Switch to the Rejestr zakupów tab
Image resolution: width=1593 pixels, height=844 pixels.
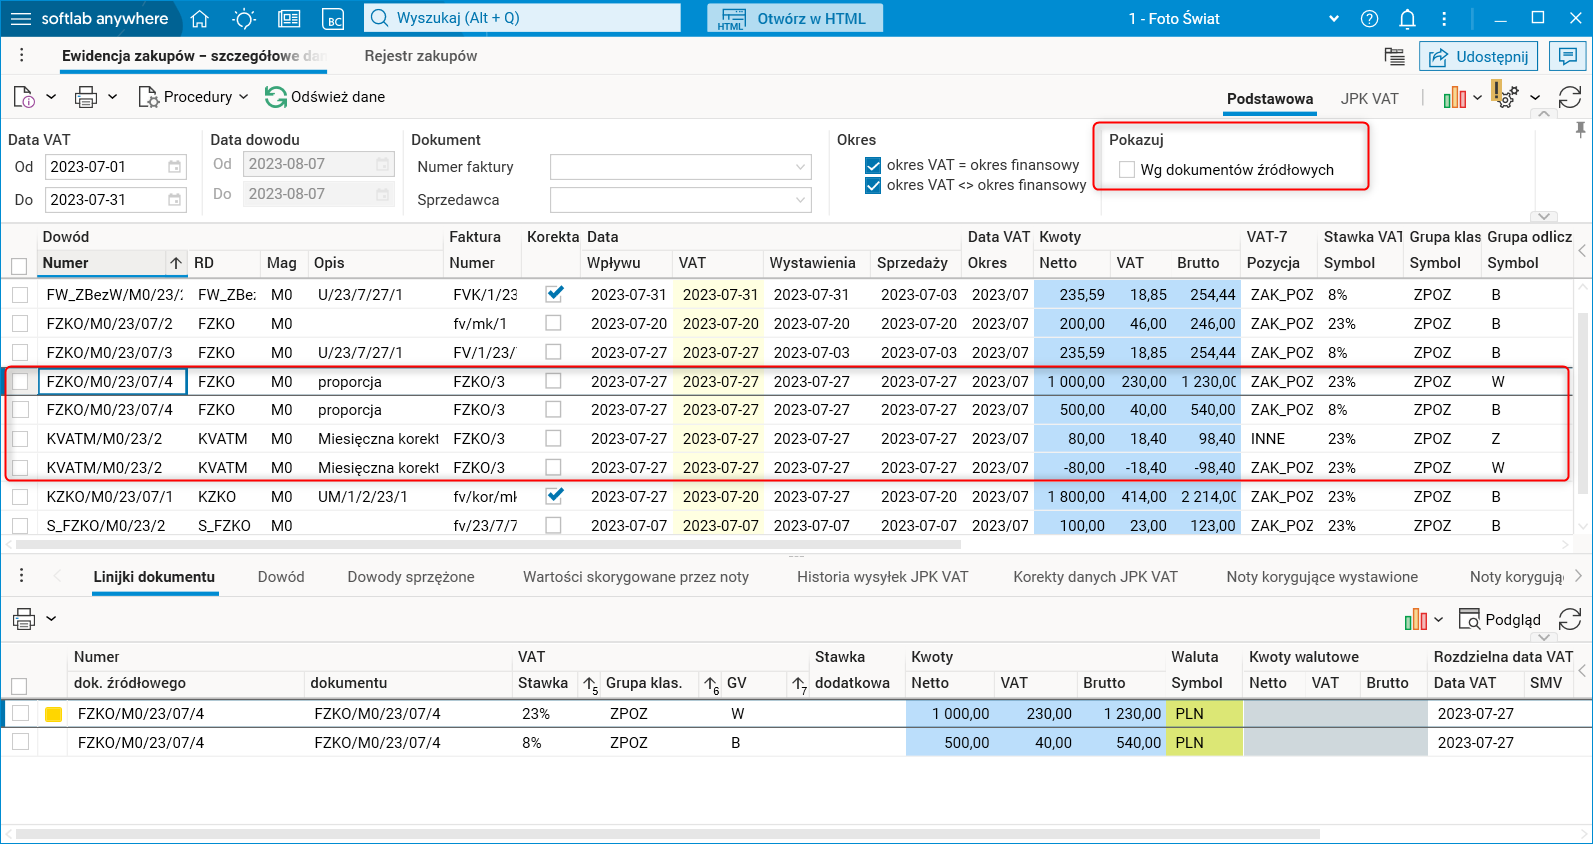coord(420,56)
